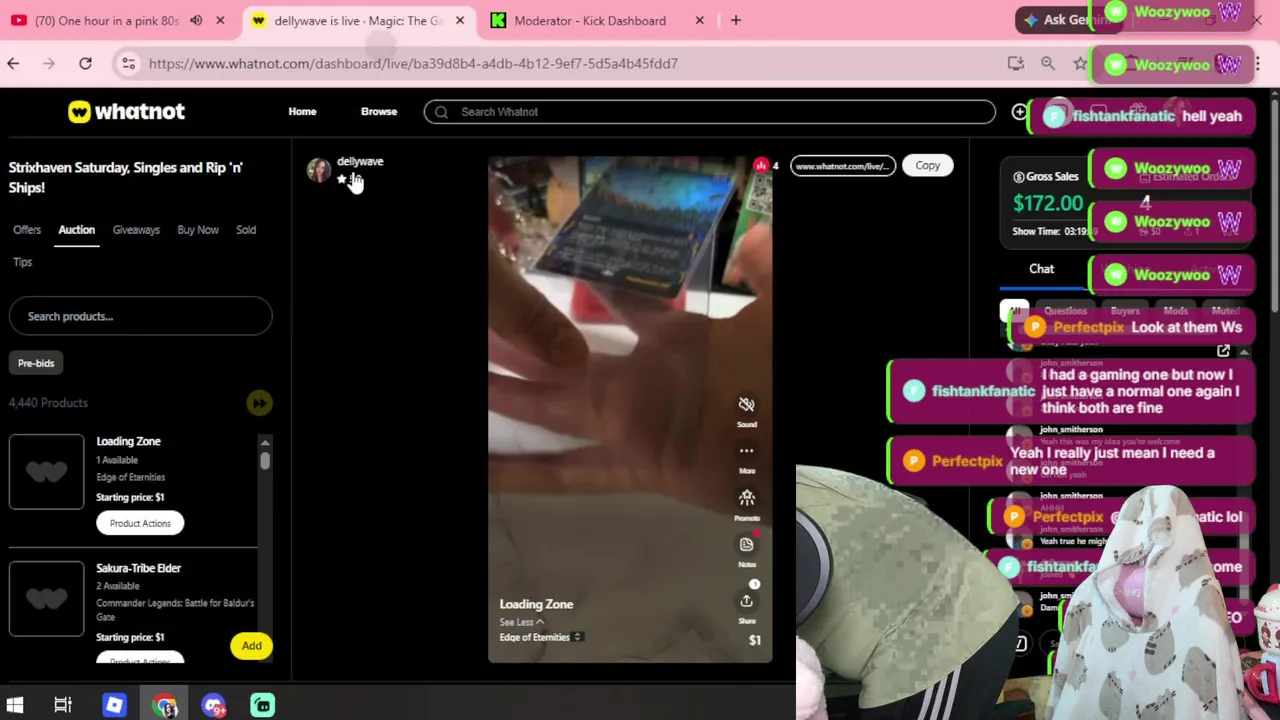Switch to the Offers tab

[x=27, y=230]
